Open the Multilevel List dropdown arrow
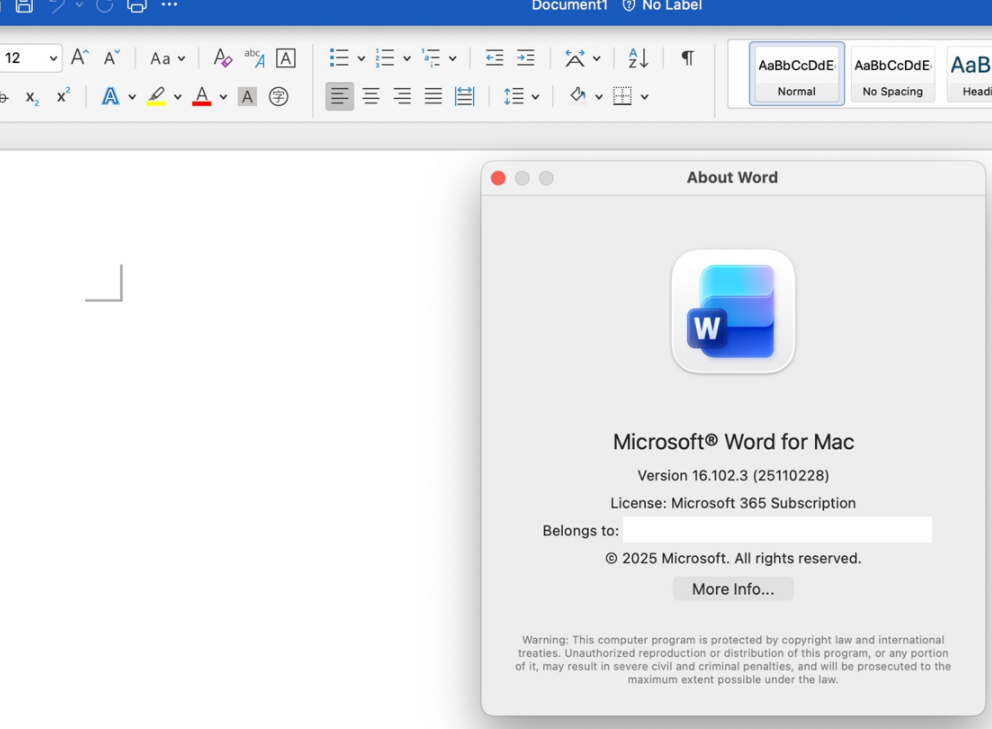This screenshot has width=992, height=729. 453,59
